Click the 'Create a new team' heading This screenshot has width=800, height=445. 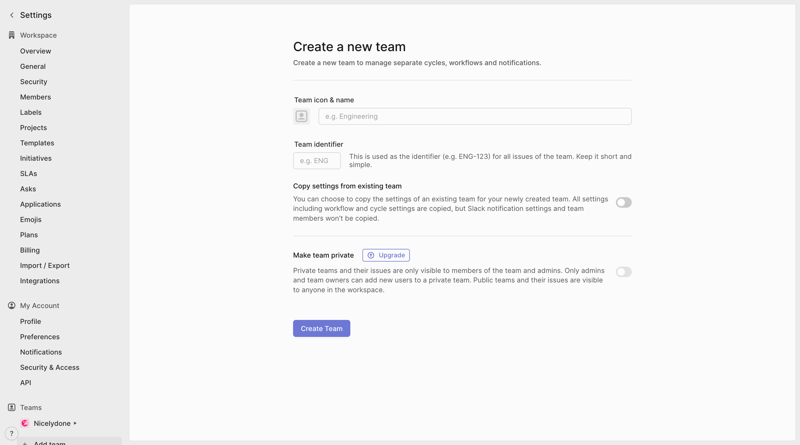[x=349, y=47]
